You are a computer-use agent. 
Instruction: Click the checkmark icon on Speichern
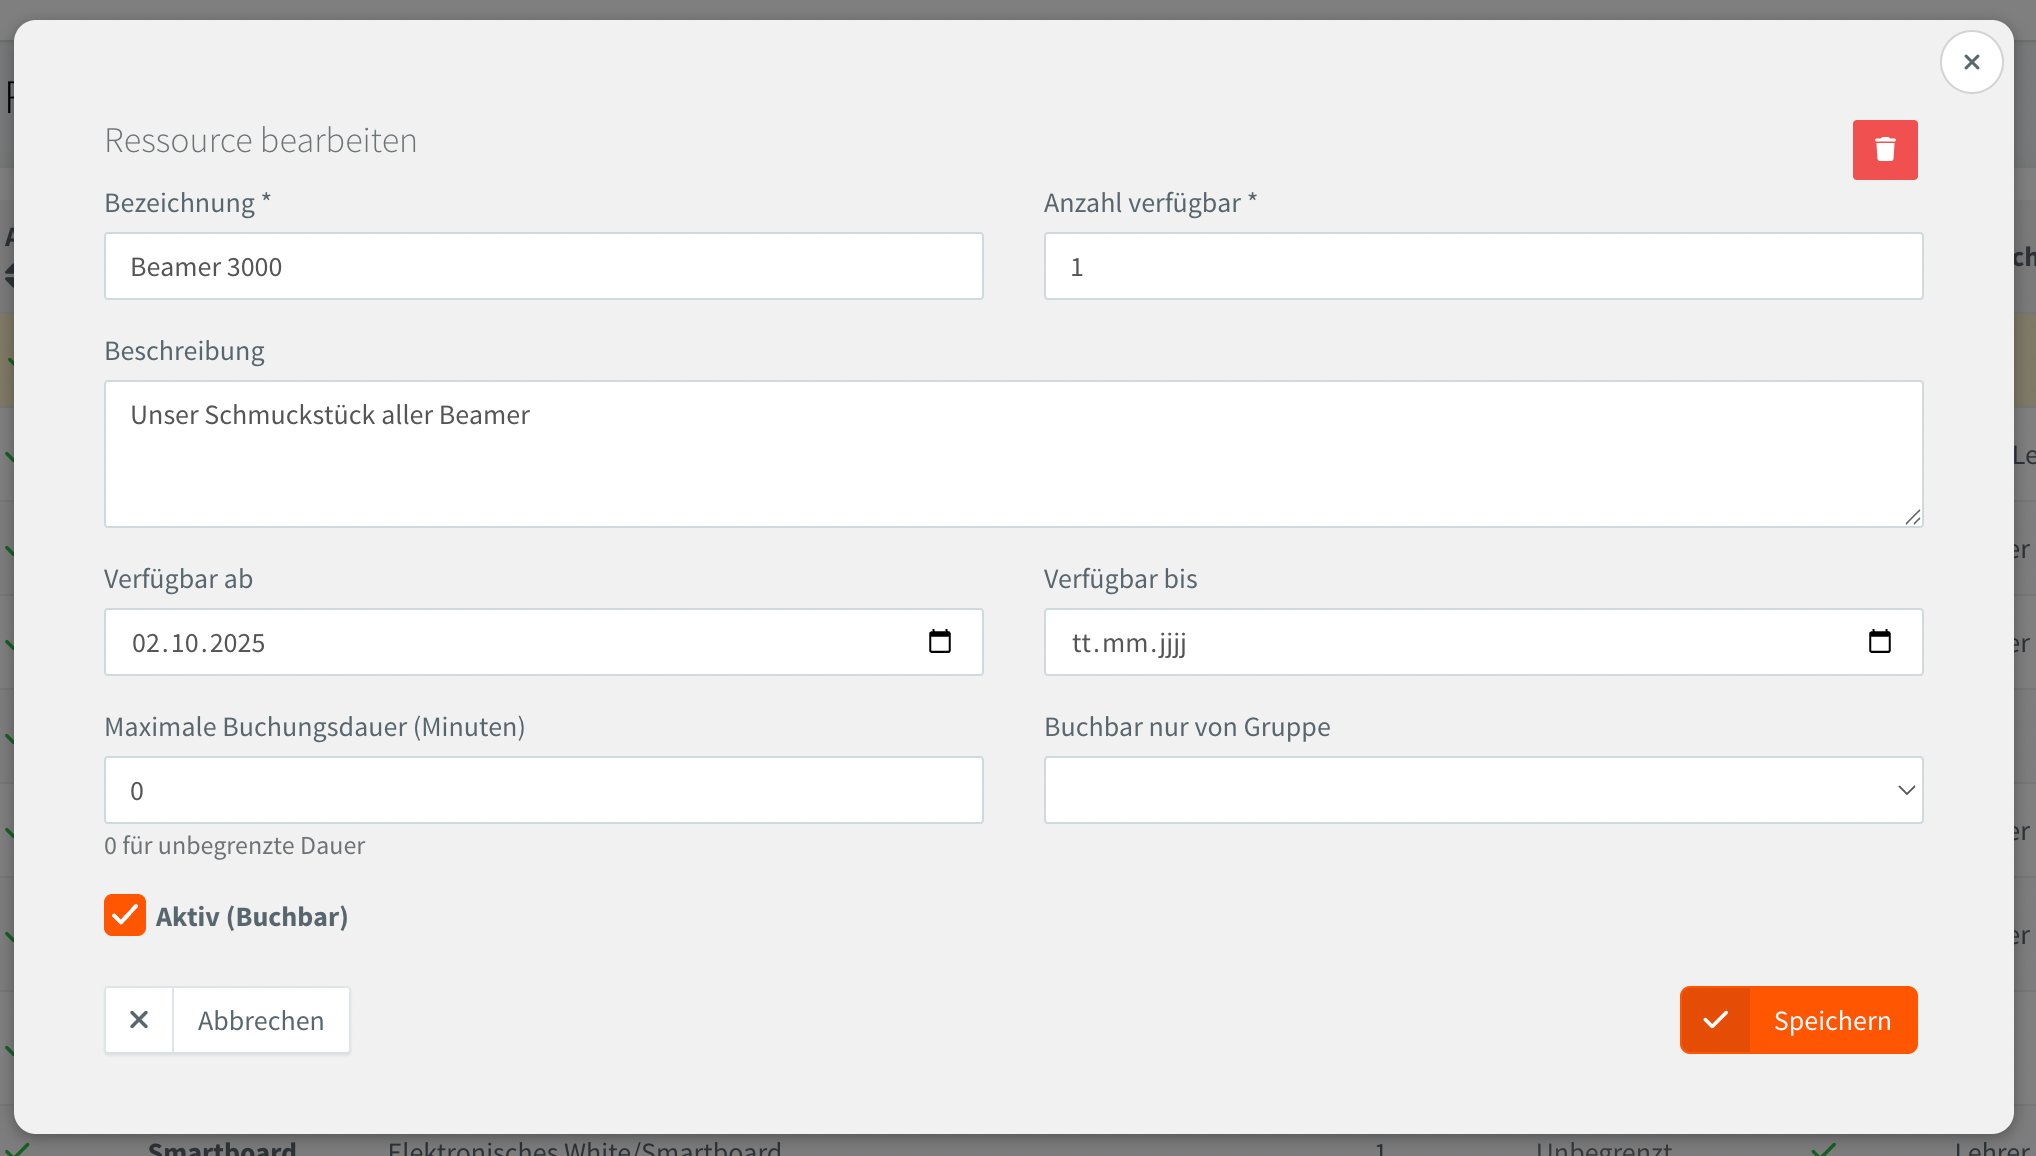pos(1716,1020)
